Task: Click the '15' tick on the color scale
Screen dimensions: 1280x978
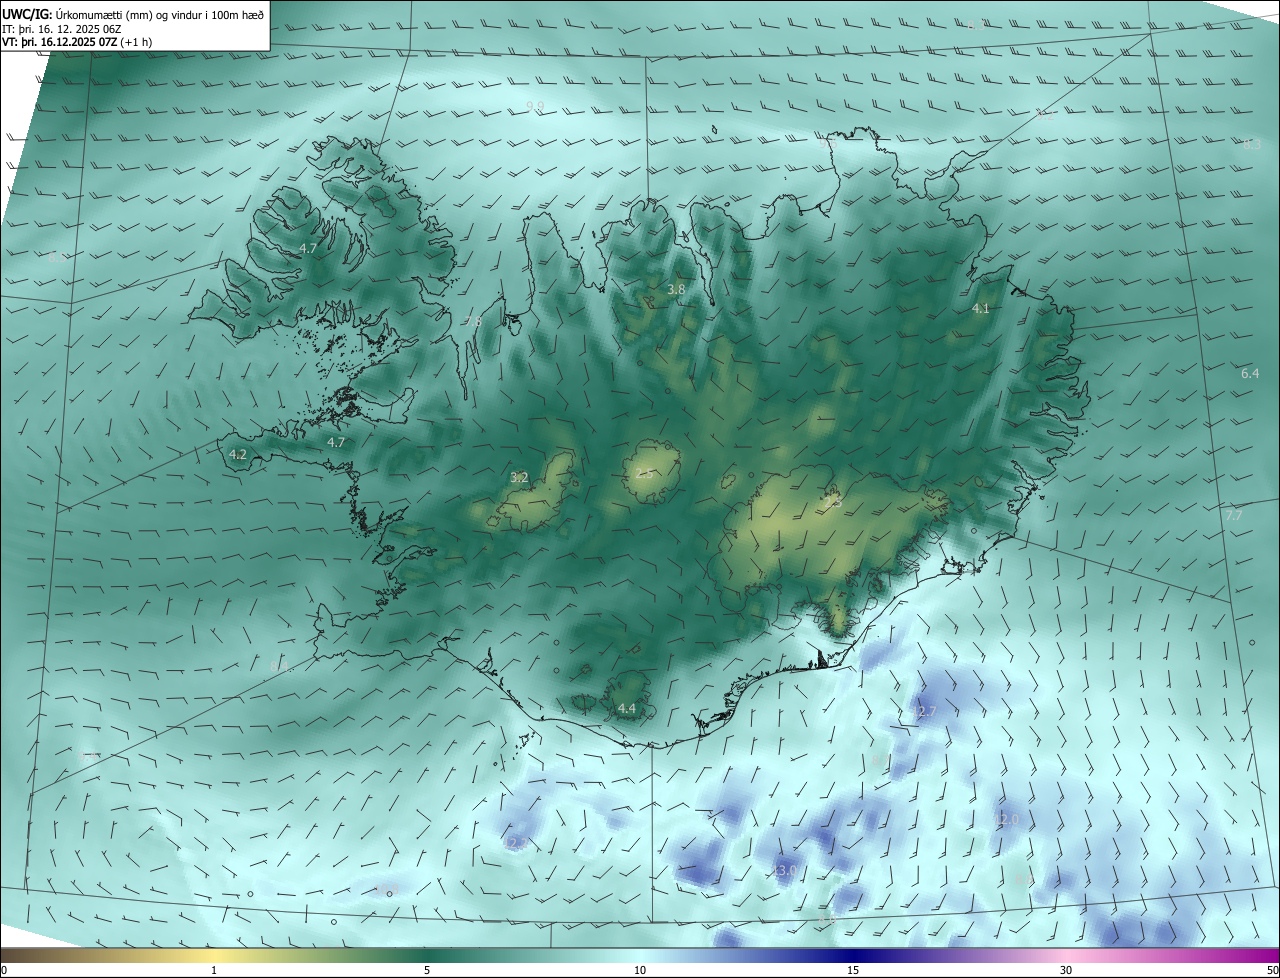Action: (x=853, y=970)
